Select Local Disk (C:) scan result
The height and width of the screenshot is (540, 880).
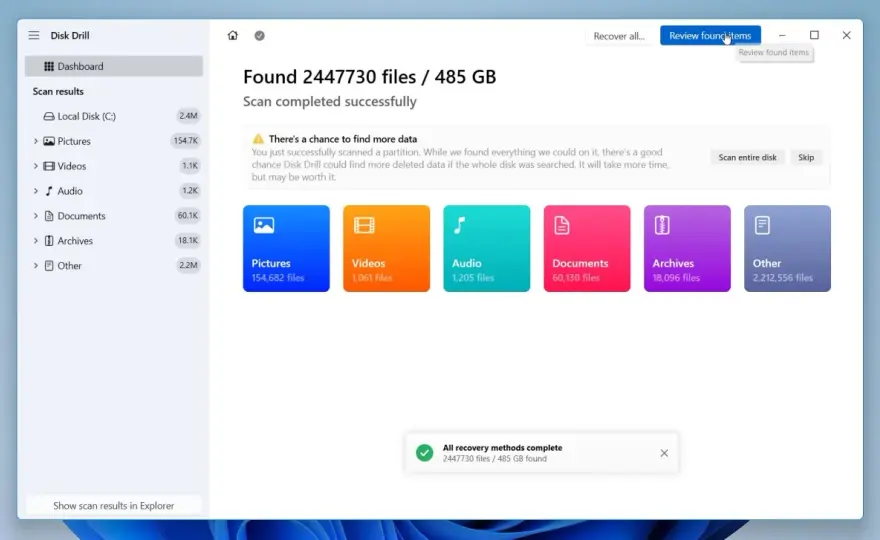pyautogui.click(x=113, y=116)
